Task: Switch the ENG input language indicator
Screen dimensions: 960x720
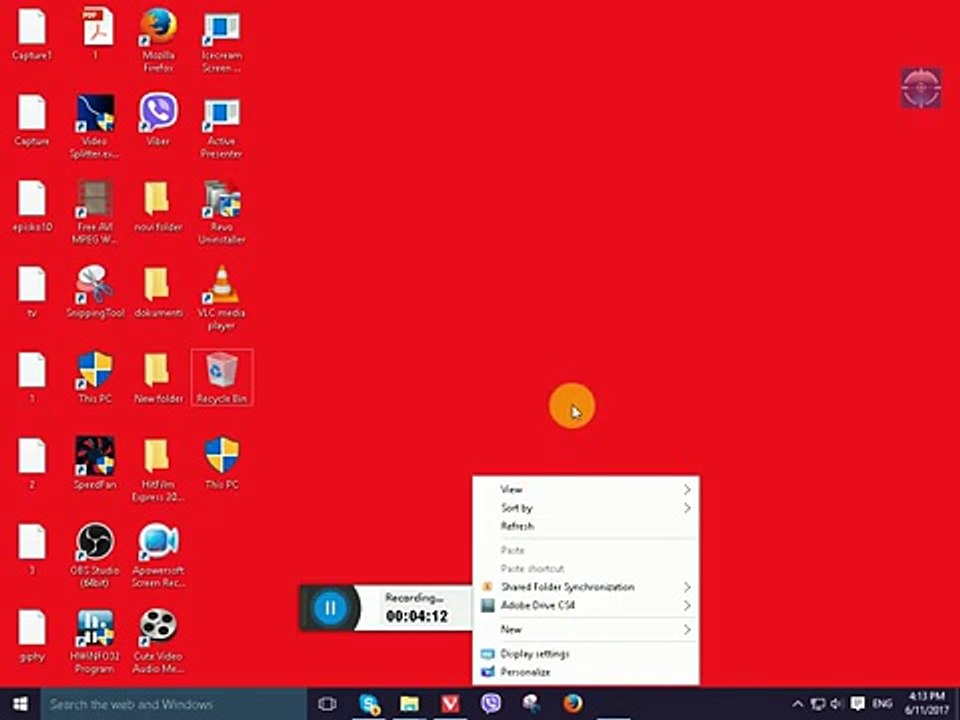Action: tap(882, 704)
